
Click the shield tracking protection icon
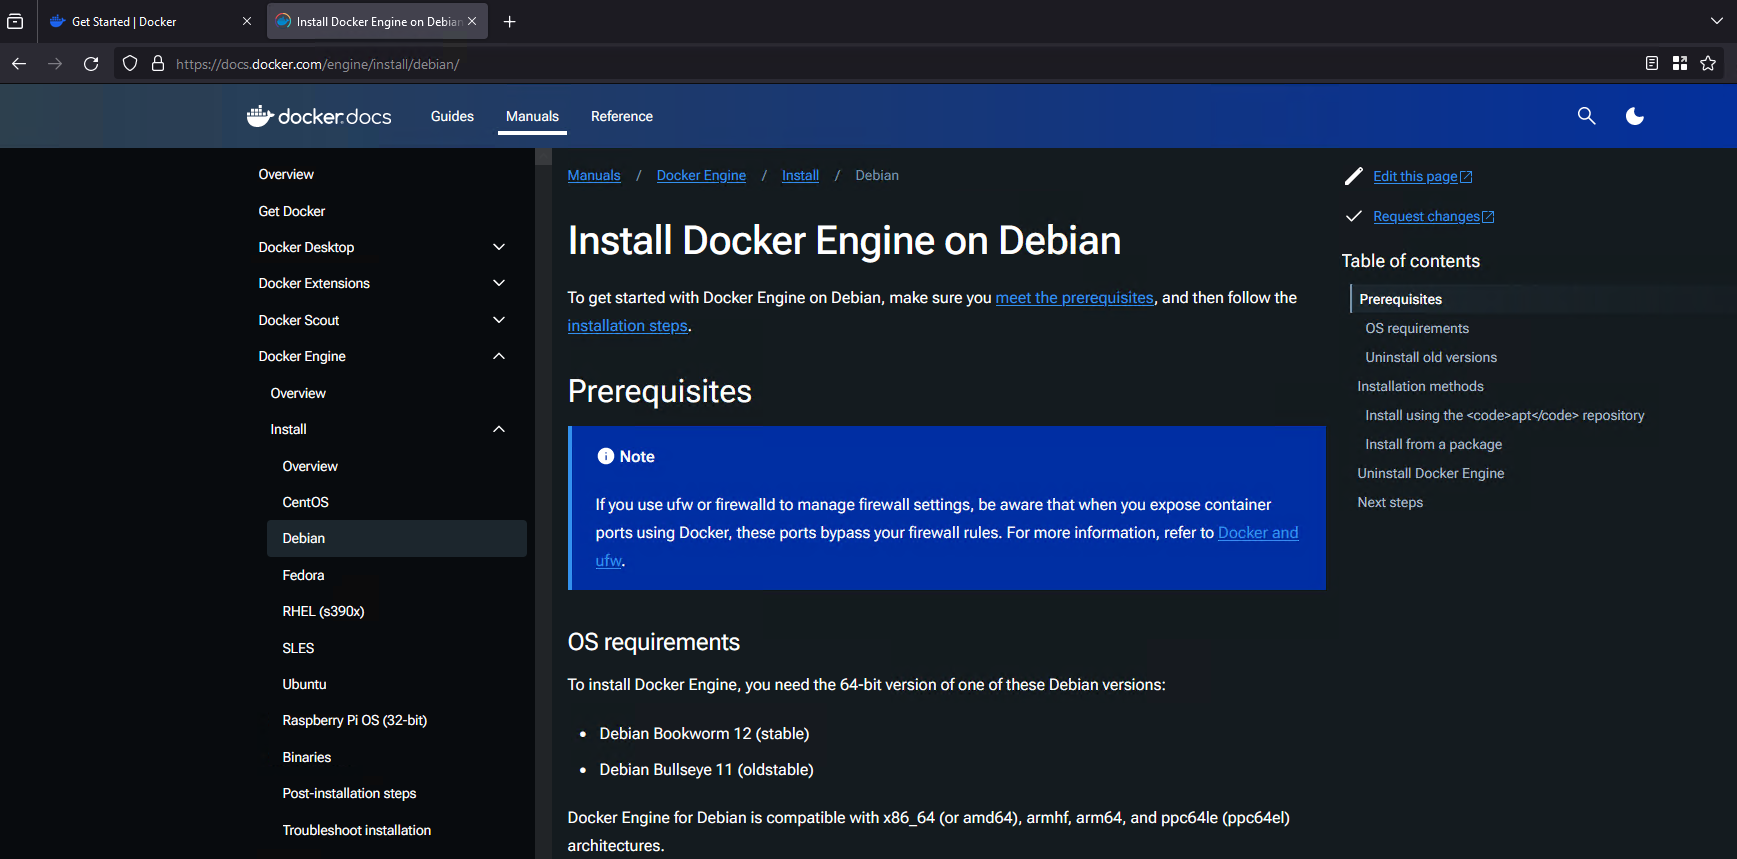tap(130, 64)
